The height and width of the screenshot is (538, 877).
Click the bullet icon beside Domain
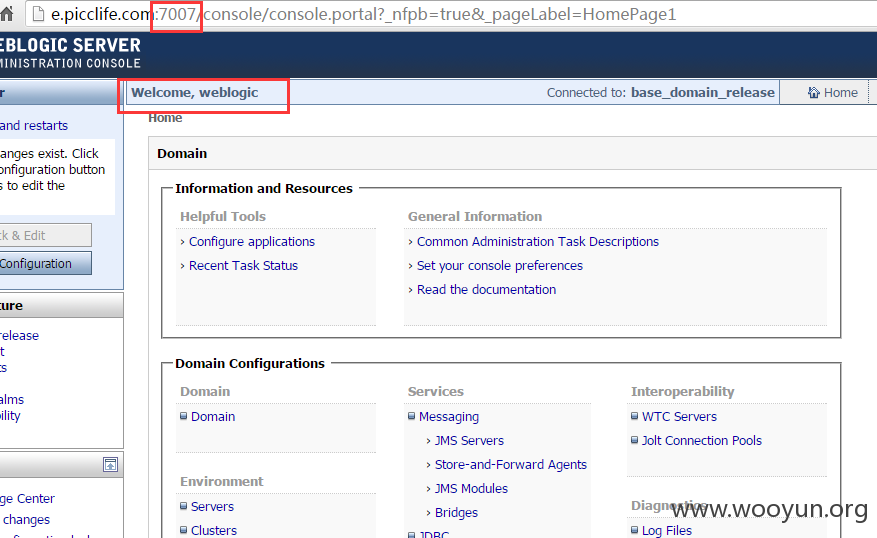tap(183, 416)
